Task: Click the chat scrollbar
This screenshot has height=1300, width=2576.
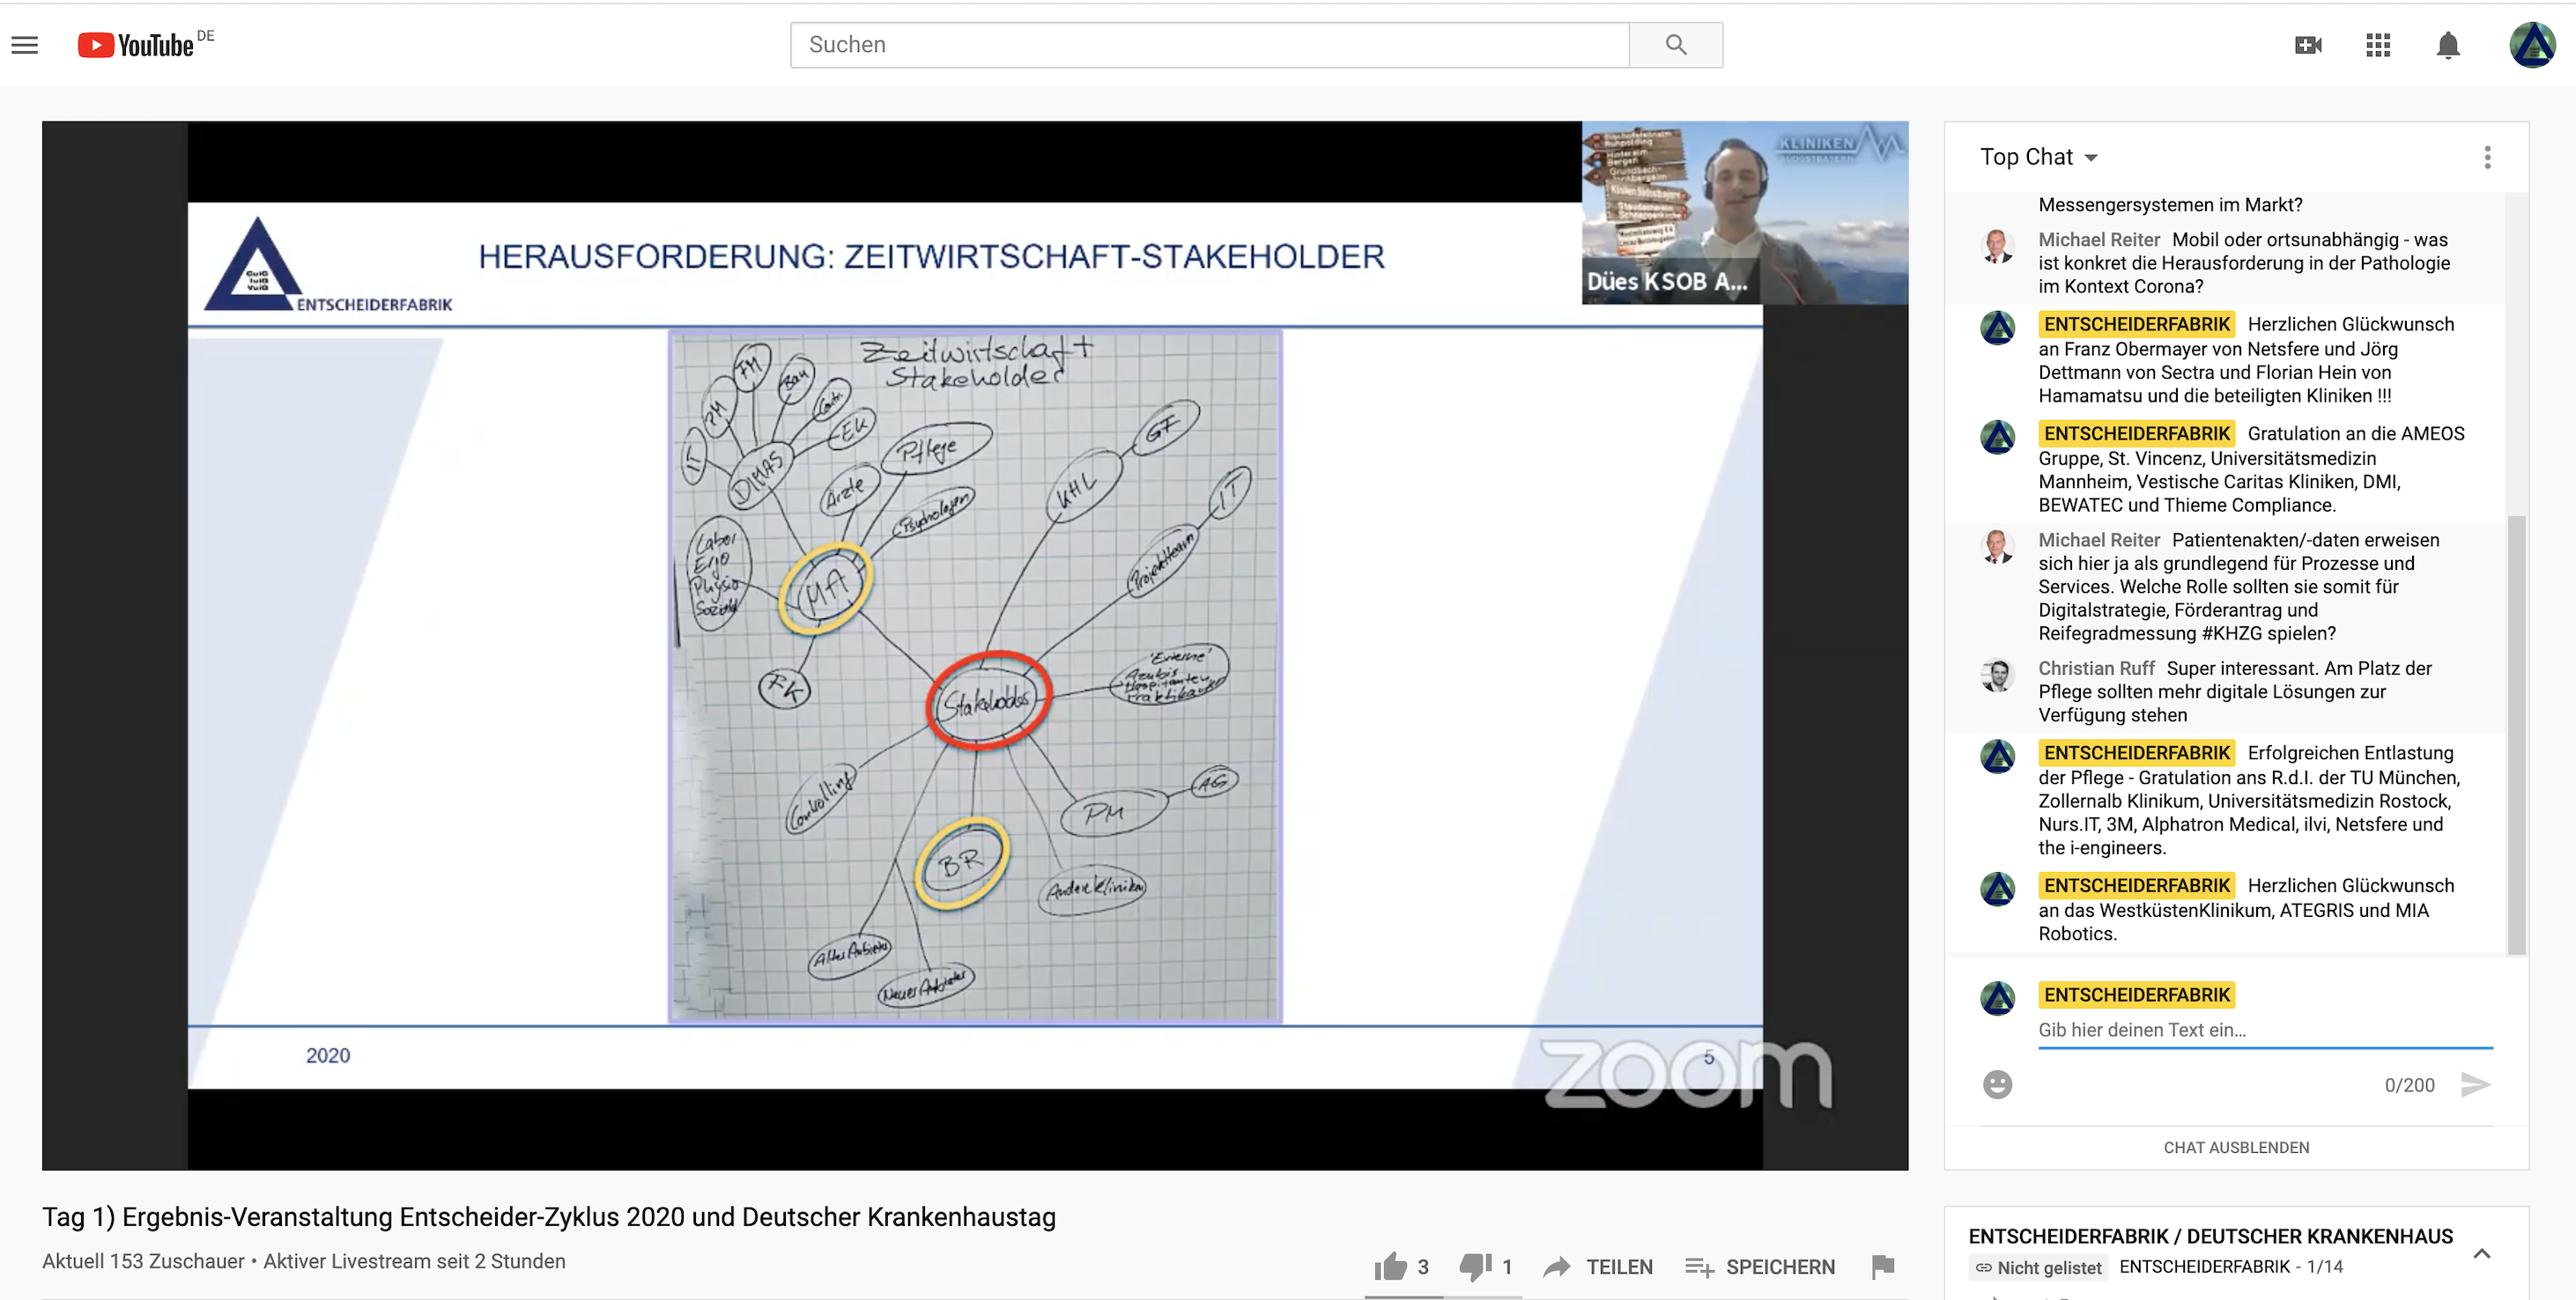Action: (2516, 735)
